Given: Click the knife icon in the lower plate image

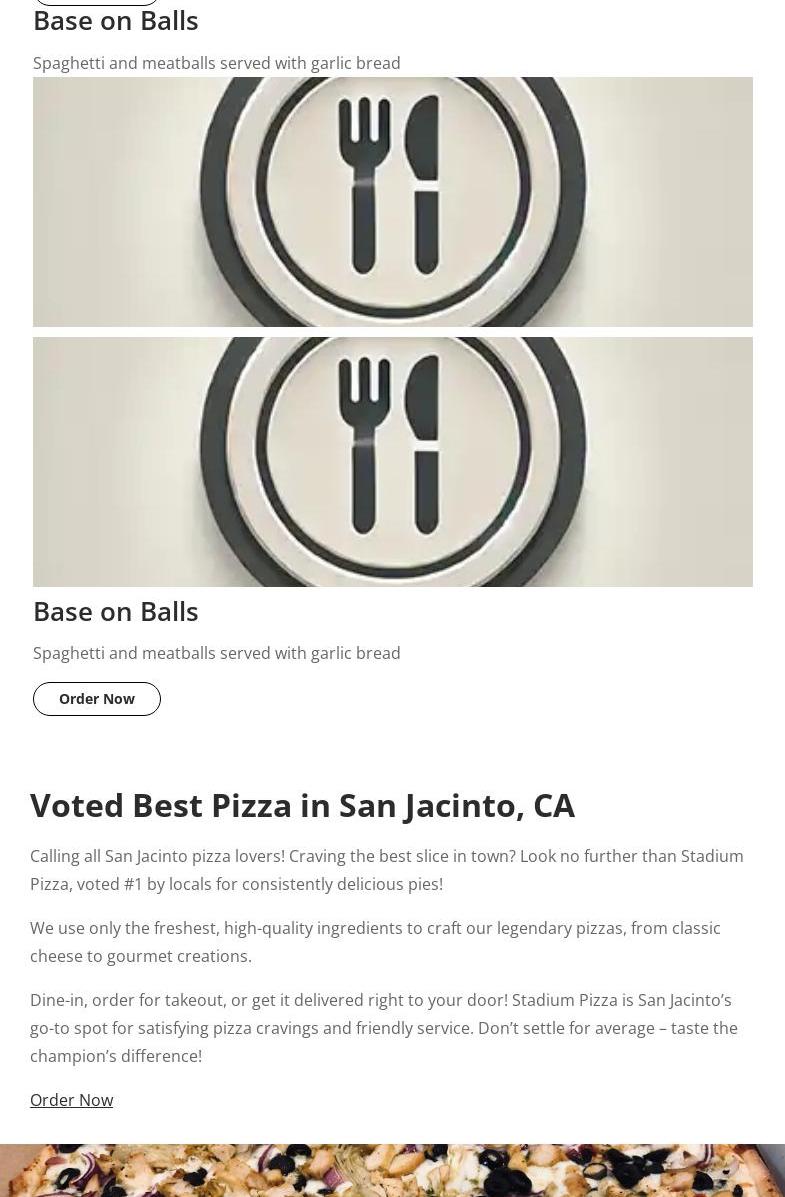Looking at the screenshot, I should (x=423, y=446).
